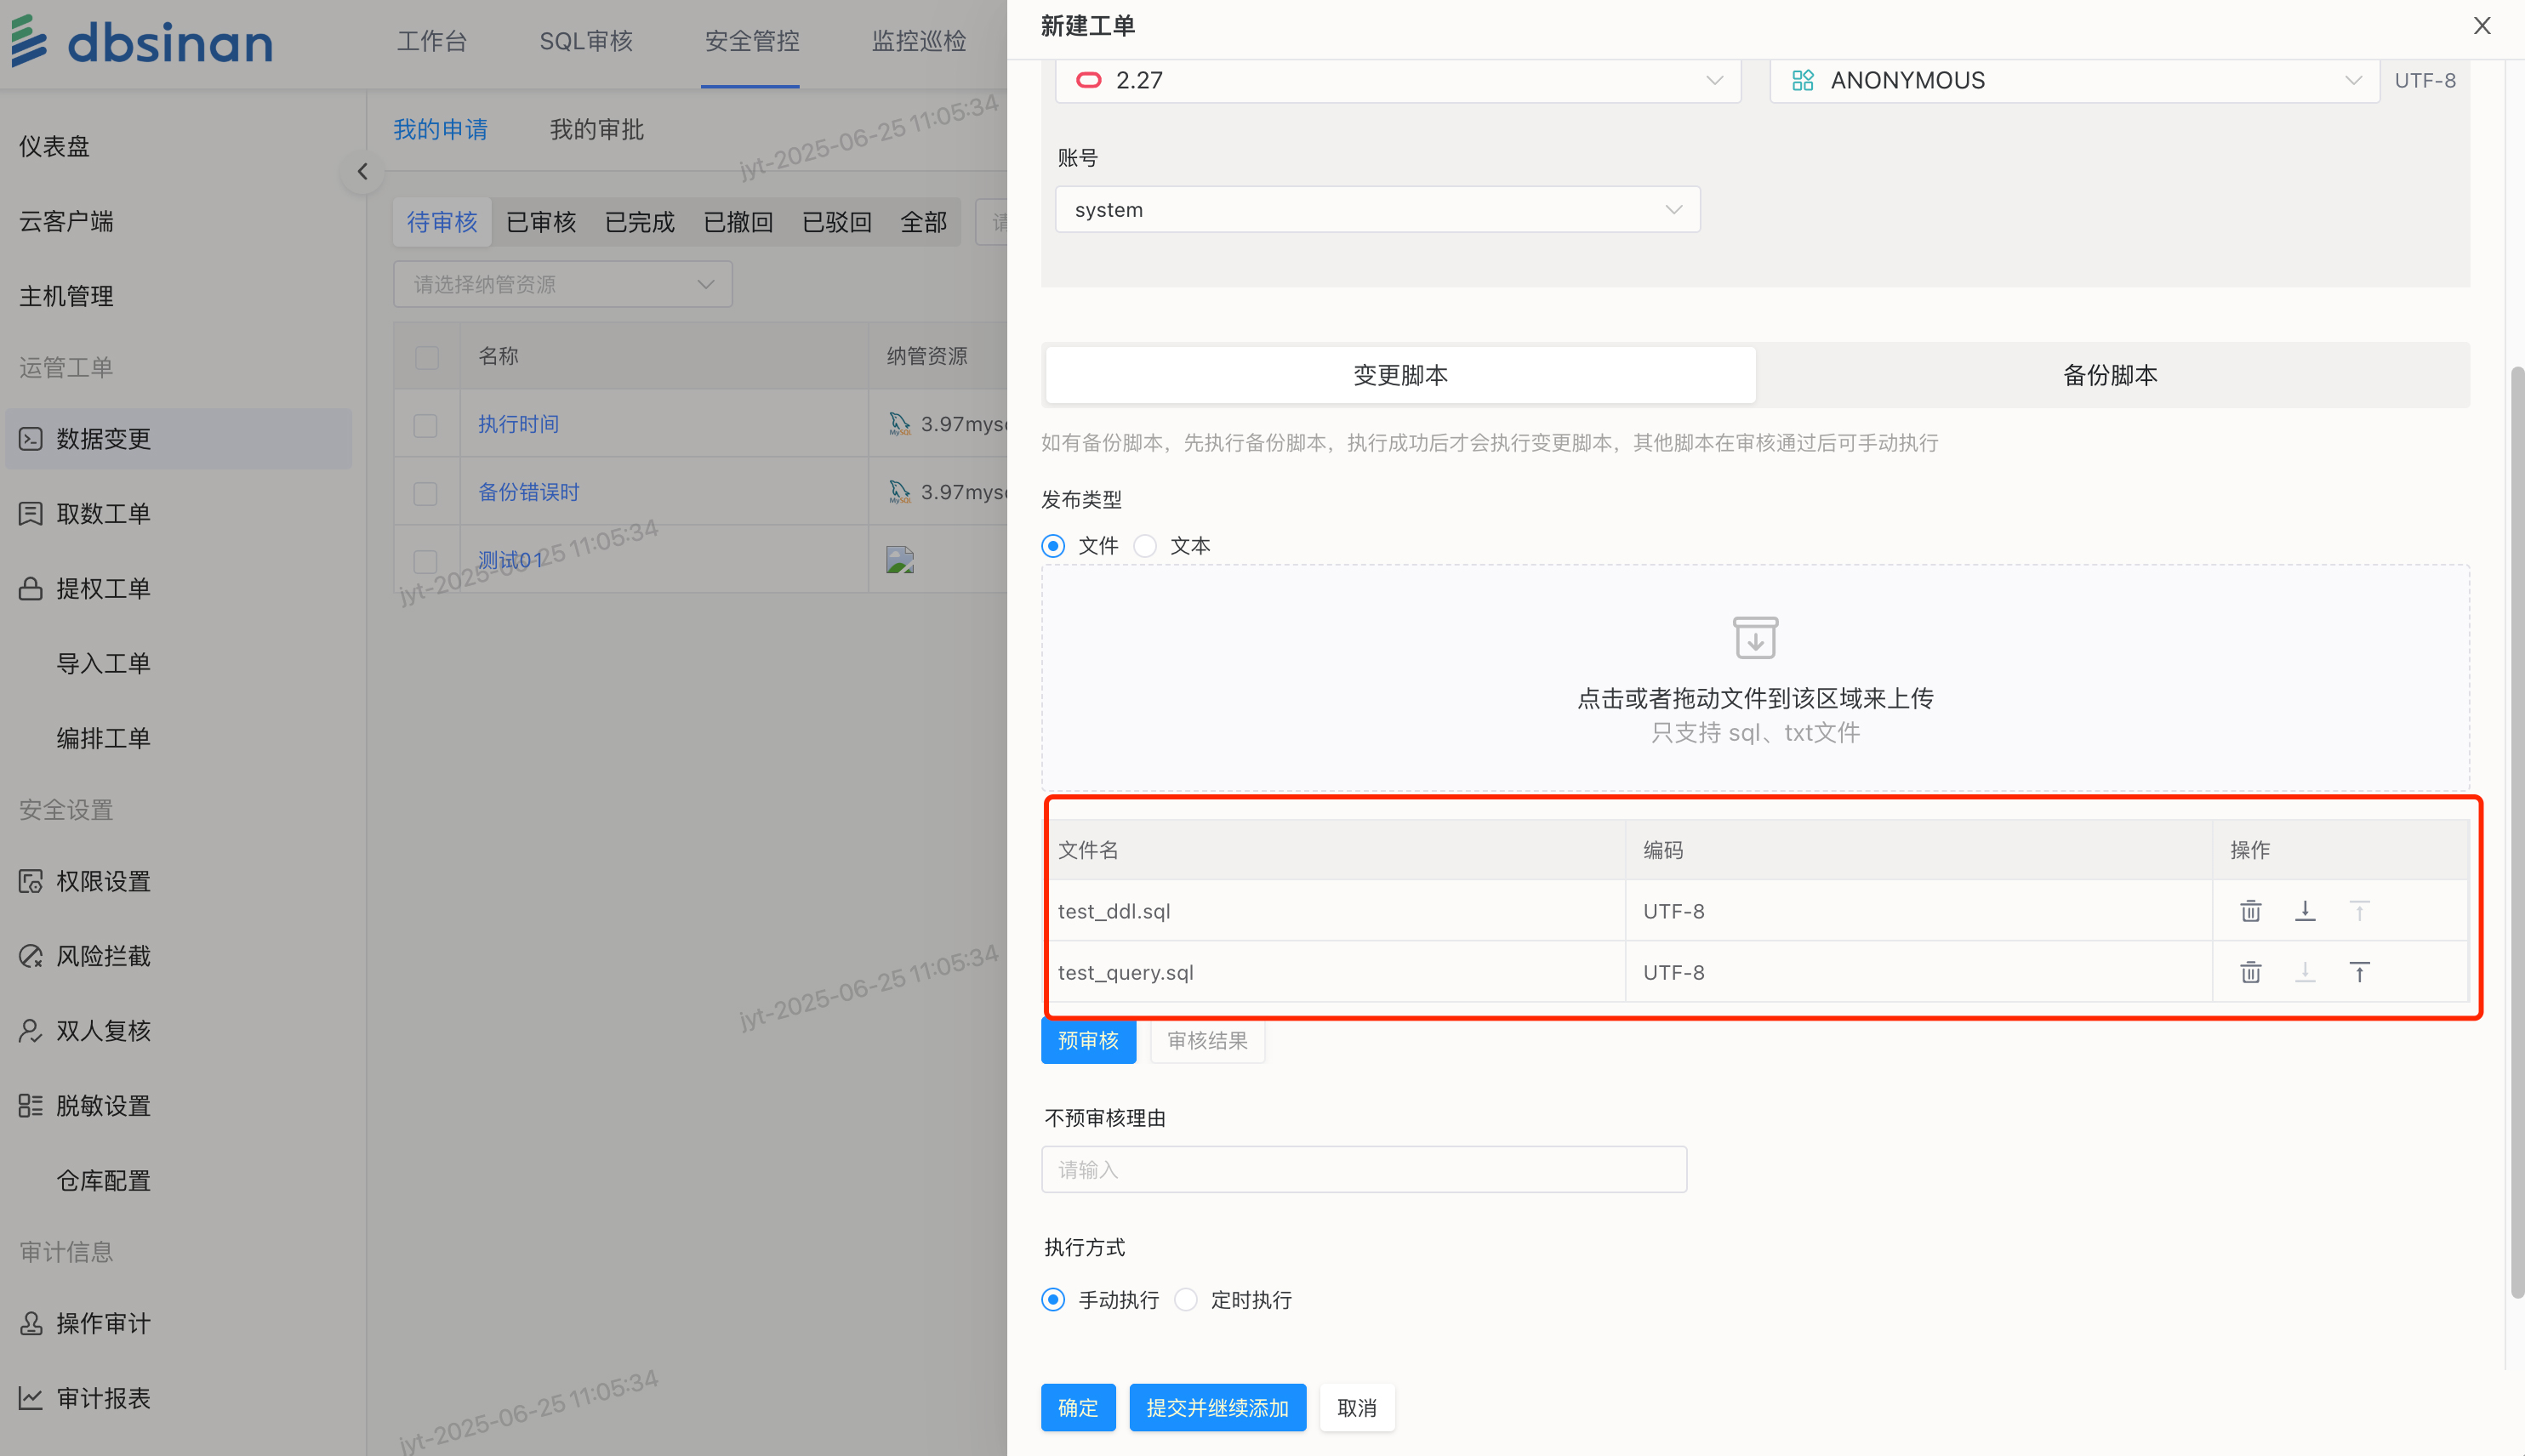Move test_ddl.sql down in list
This screenshot has width=2525, height=1456.
click(x=2305, y=911)
